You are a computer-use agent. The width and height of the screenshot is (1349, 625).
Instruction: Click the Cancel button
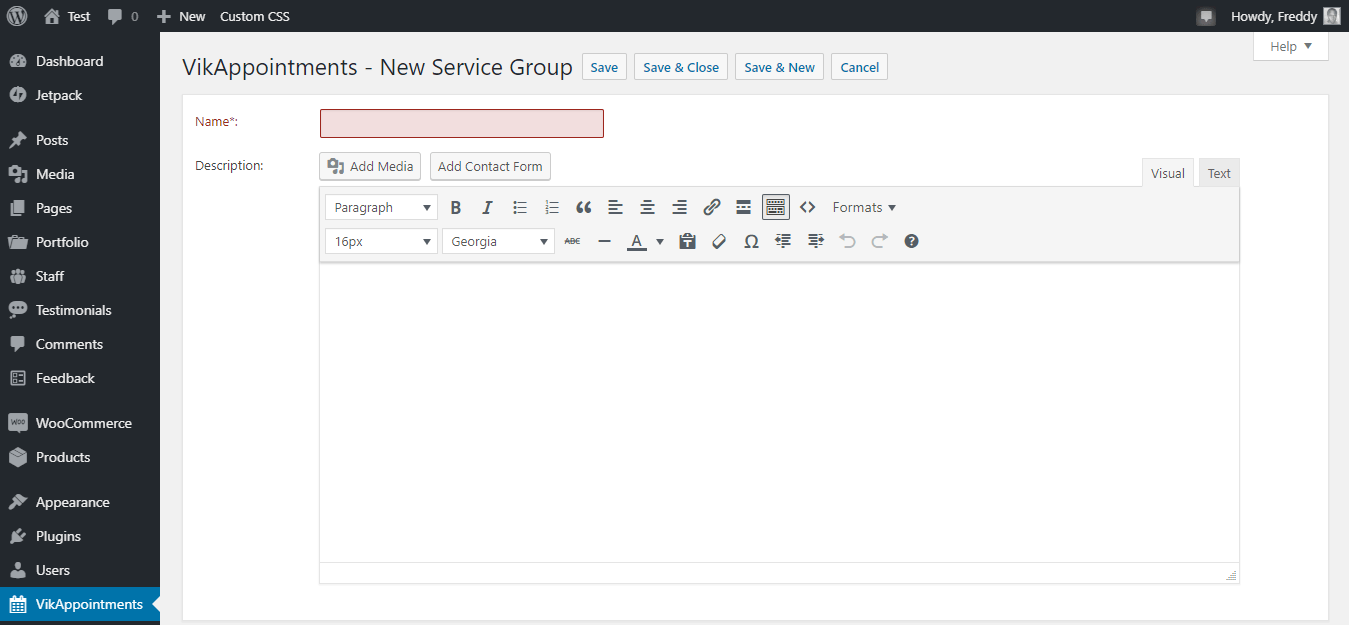859,67
